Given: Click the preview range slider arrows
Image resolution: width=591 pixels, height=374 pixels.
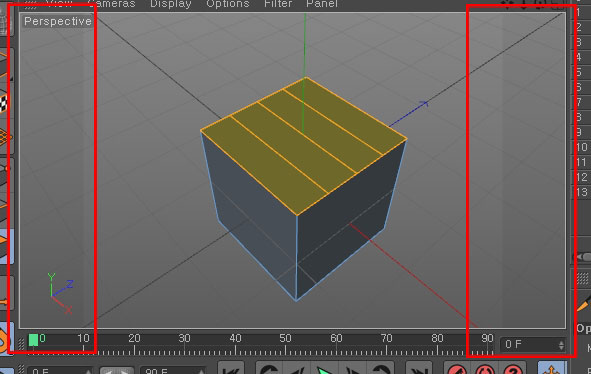Looking at the screenshot, I should click(x=116, y=371).
